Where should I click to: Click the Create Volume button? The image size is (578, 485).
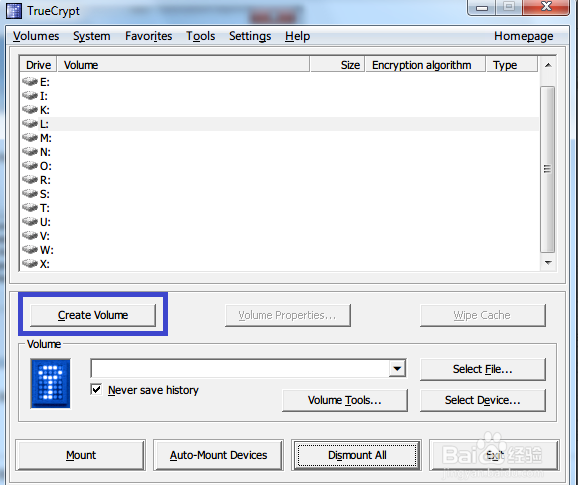click(93, 315)
